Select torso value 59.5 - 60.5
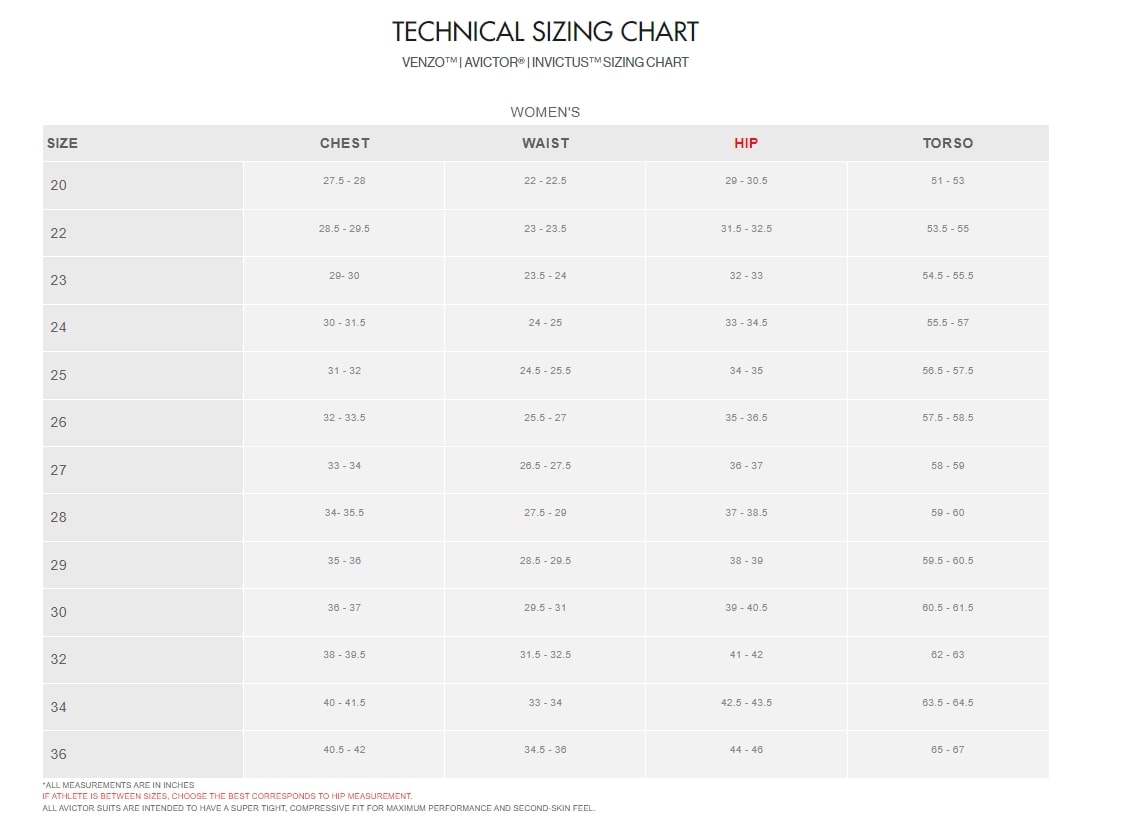This screenshot has width=1122, height=829. coord(947,561)
